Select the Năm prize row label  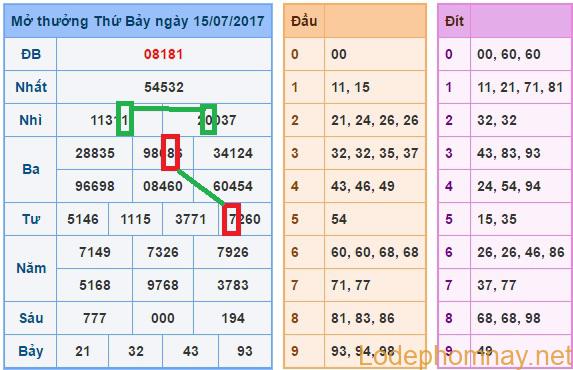point(31,268)
